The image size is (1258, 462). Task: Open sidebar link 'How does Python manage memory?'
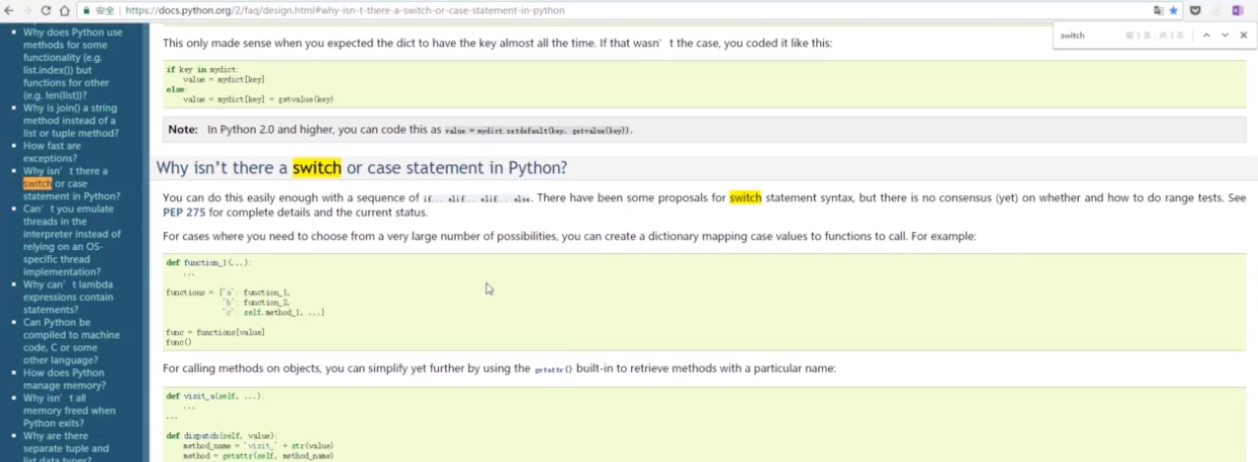pos(63,379)
